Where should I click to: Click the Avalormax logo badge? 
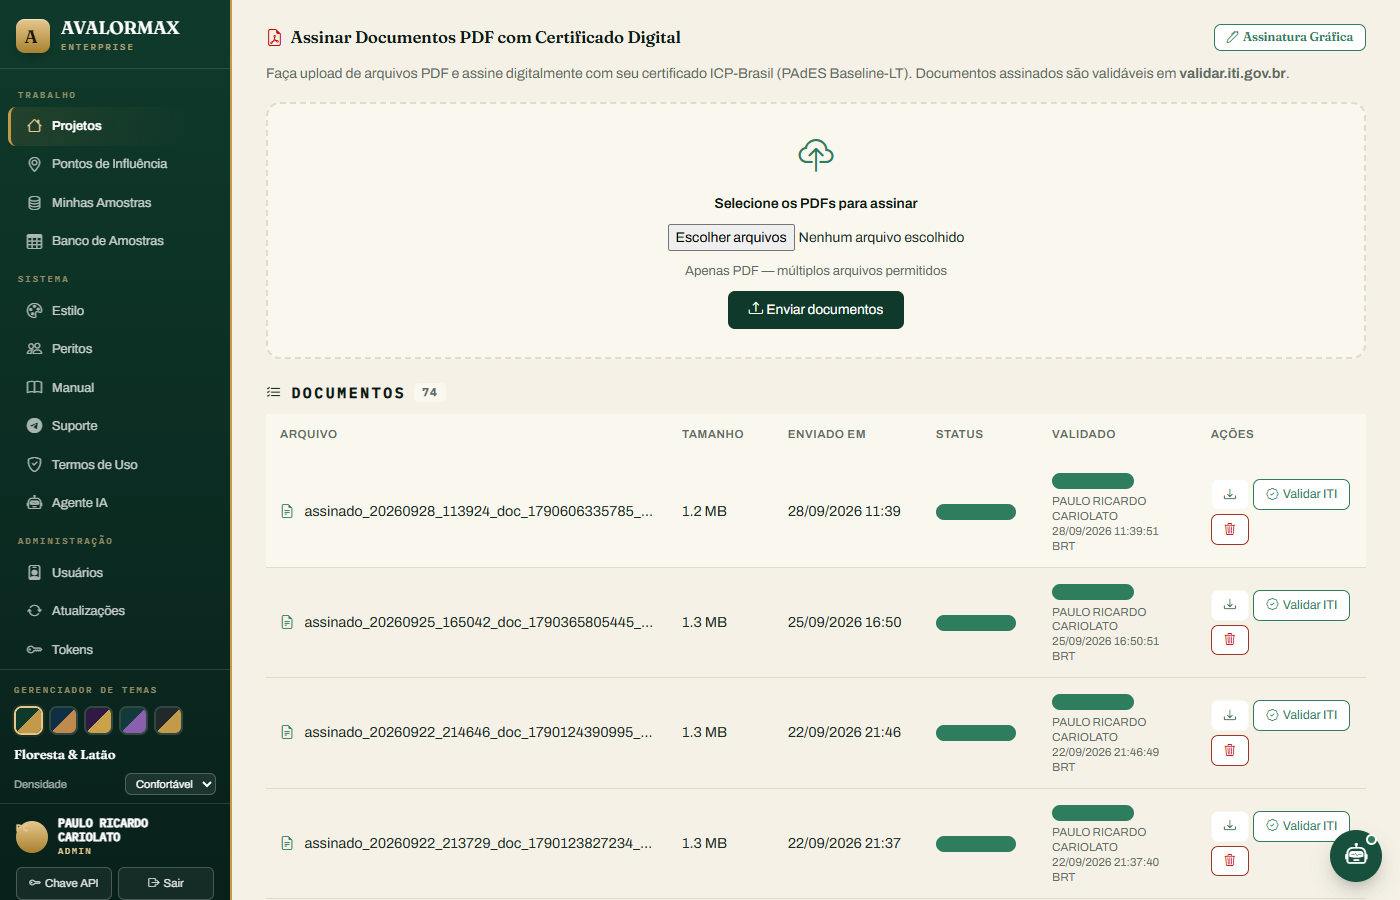click(32, 36)
